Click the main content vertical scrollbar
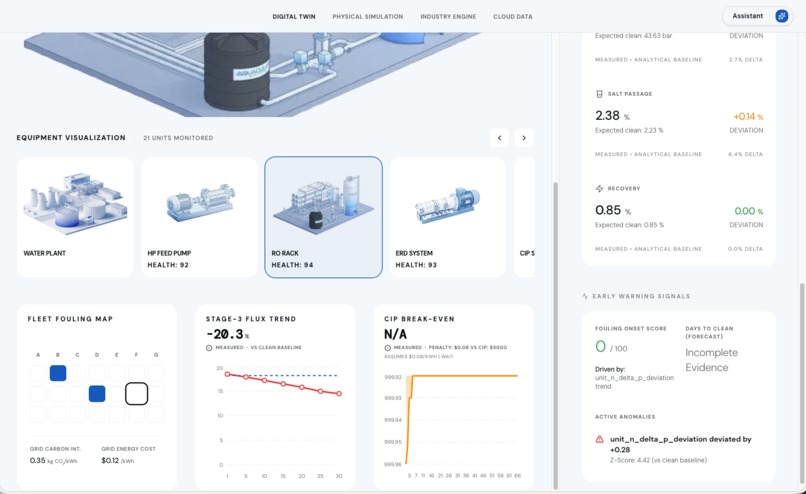The width and height of the screenshot is (806, 494). click(555, 335)
